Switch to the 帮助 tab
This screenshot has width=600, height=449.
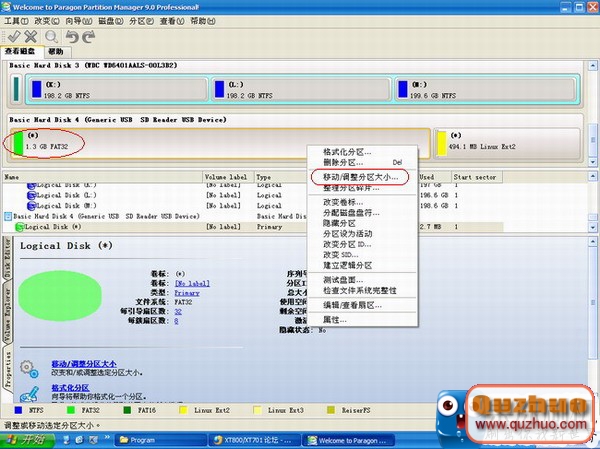55,51
